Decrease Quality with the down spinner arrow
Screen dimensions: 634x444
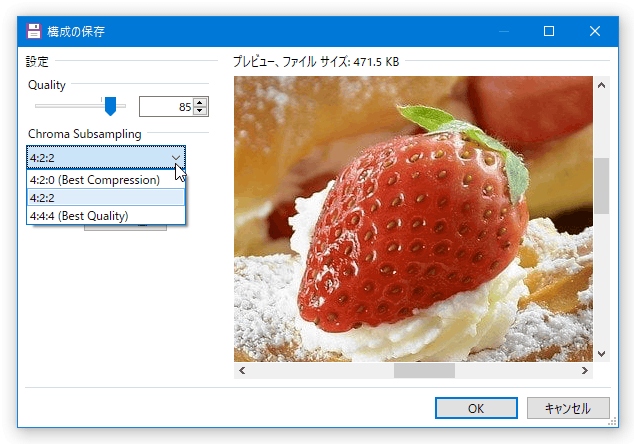point(200,111)
